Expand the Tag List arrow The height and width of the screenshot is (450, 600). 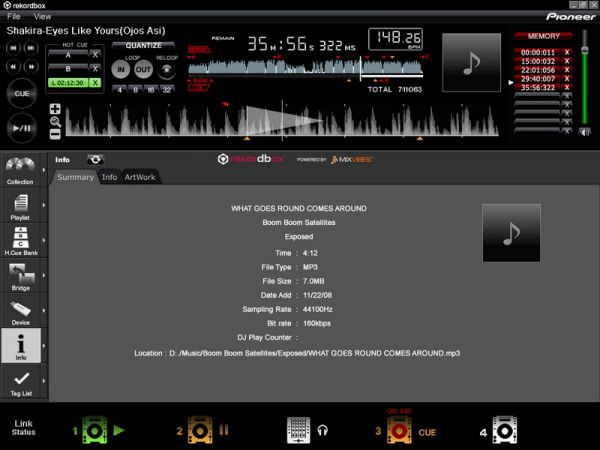tap(44, 381)
